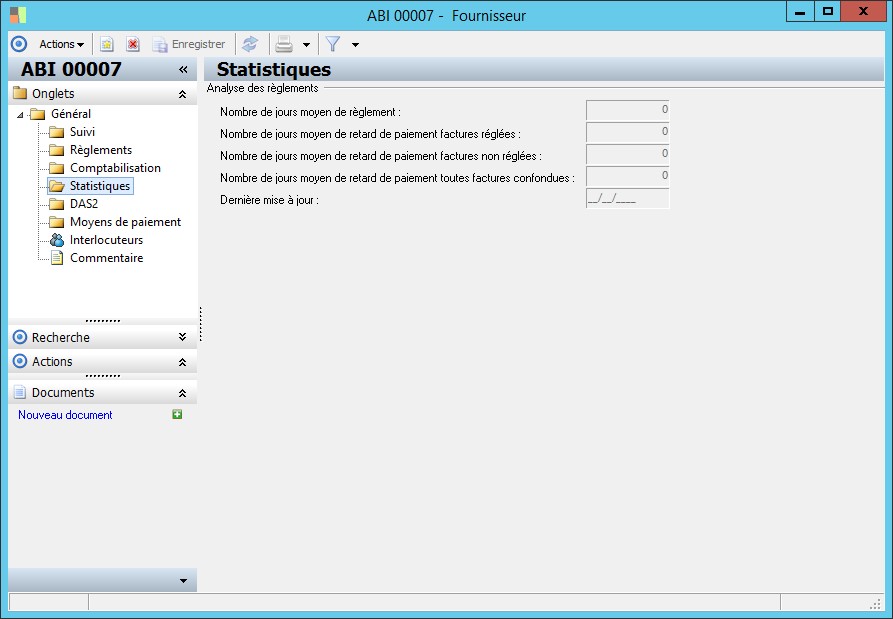This screenshot has height=619, width=893.
Task: Expand the Recherche section
Action: coord(182,337)
